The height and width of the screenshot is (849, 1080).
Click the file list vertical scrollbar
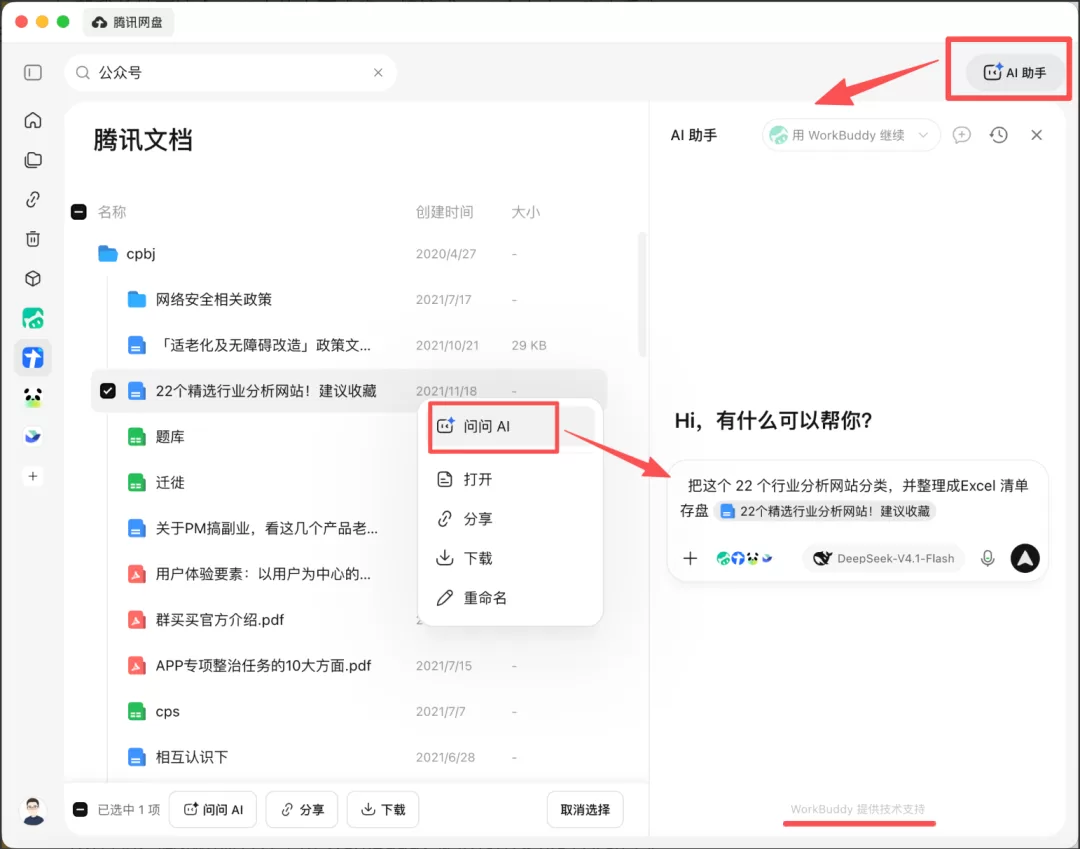tap(642, 295)
